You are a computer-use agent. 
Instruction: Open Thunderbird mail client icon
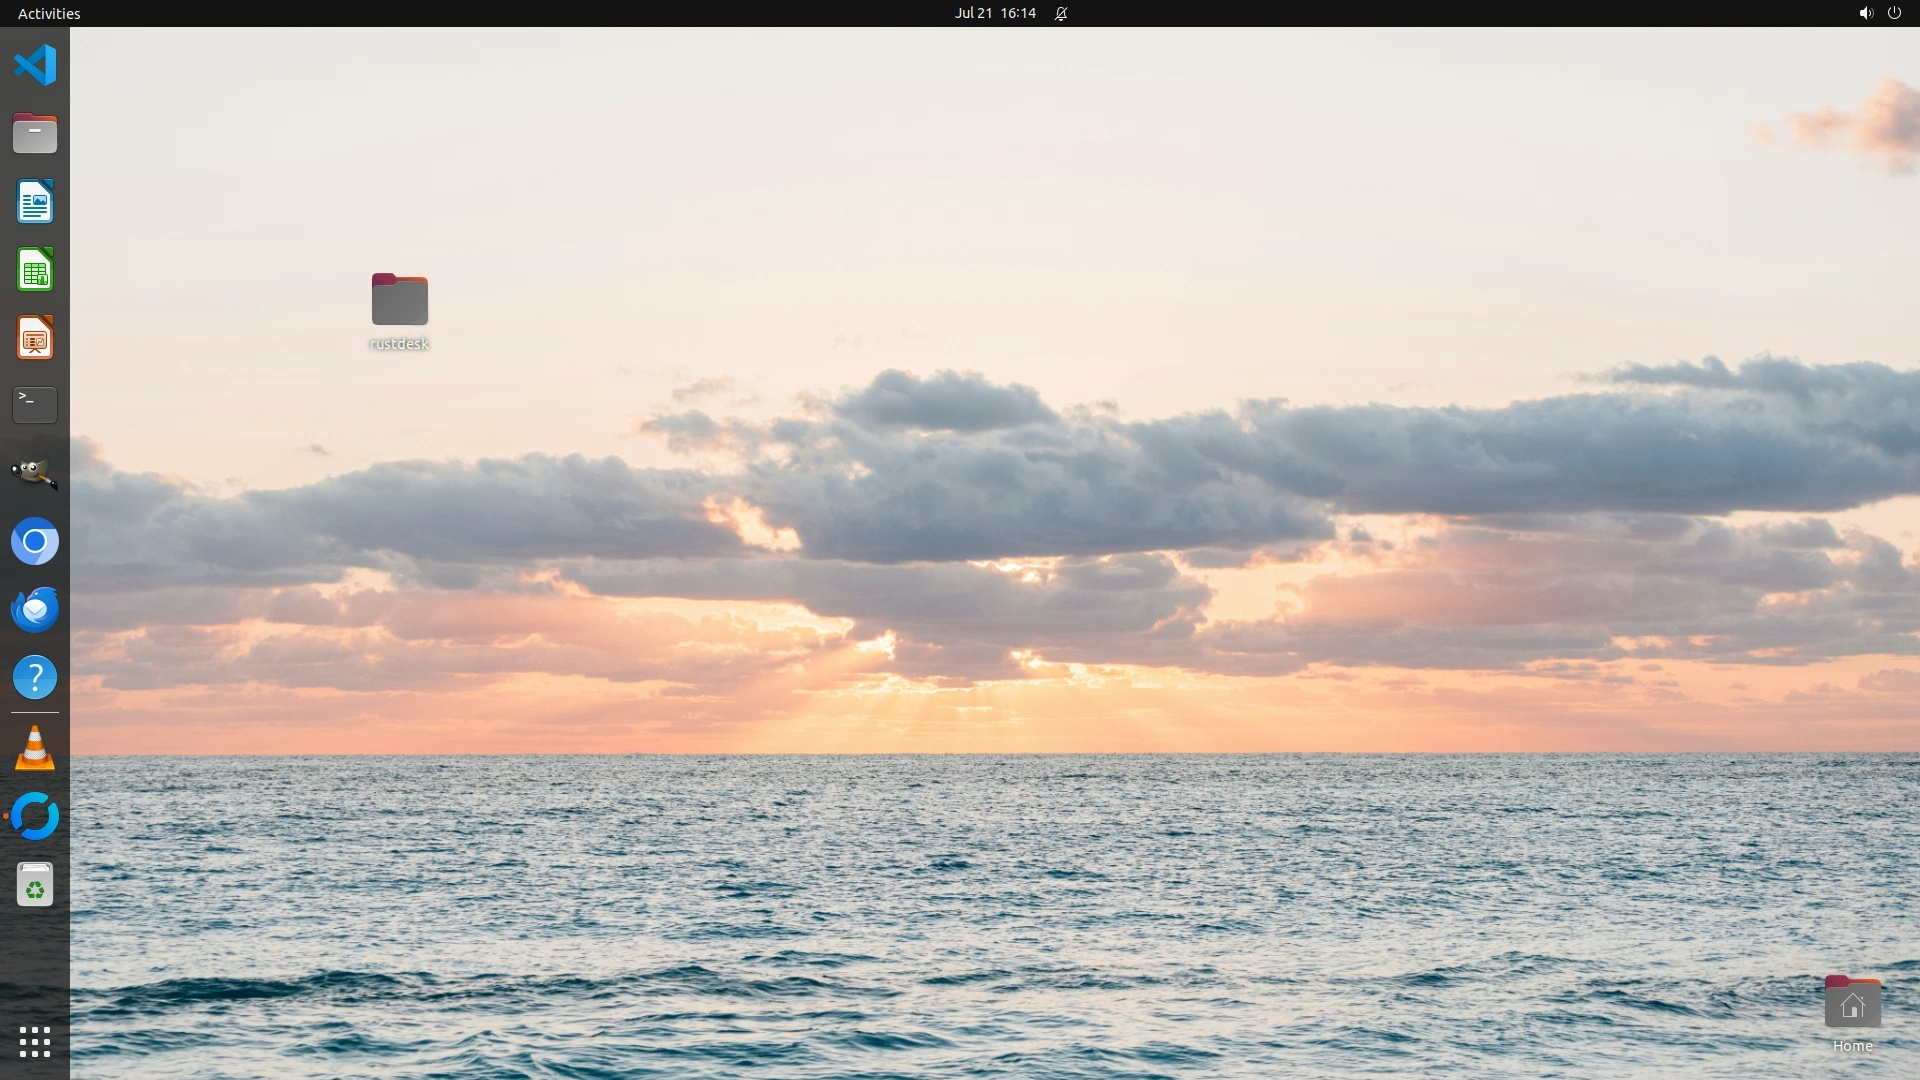pos(35,610)
